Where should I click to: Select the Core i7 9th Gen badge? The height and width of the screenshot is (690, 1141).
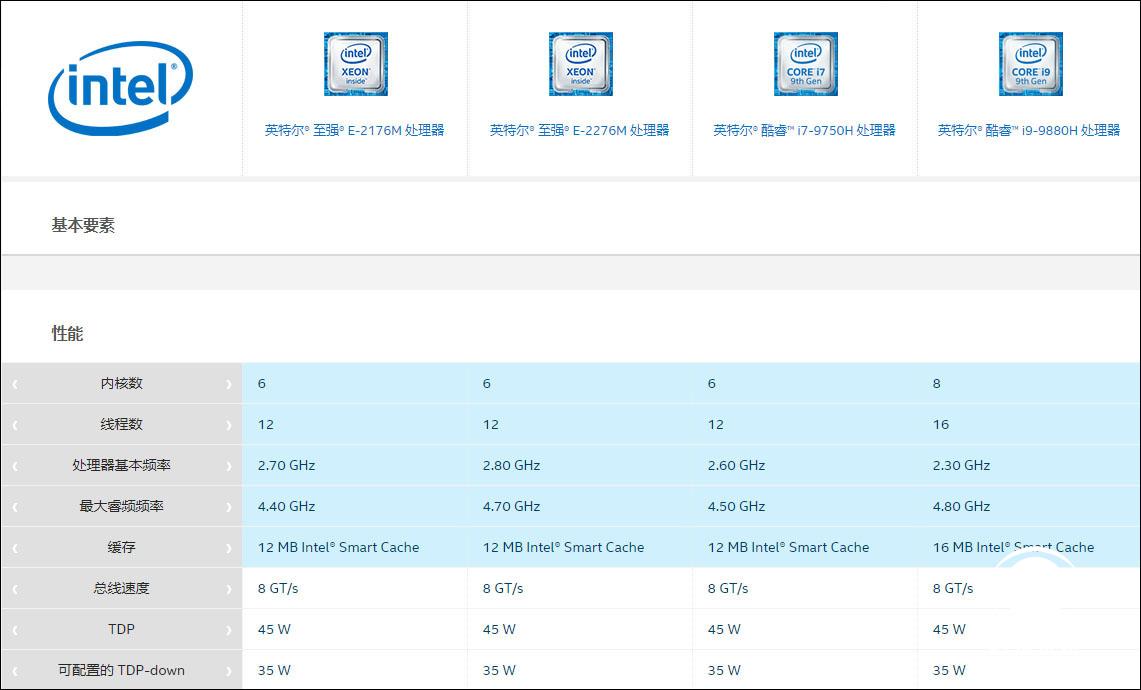(x=805, y=64)
